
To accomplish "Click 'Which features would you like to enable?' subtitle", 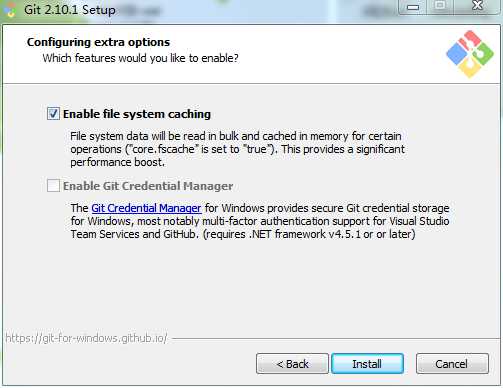I will tap(141, 58).
